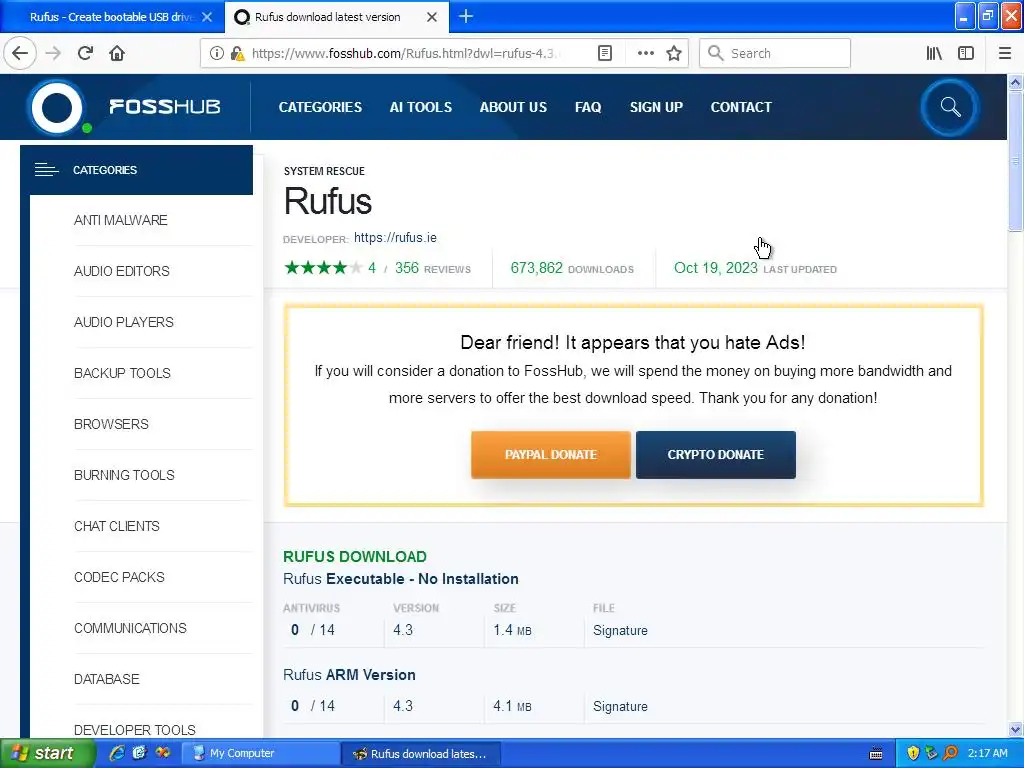Open Signature link for the 4.1 MB file
This screenshot has height=768, width=1024.
point(620,706)
